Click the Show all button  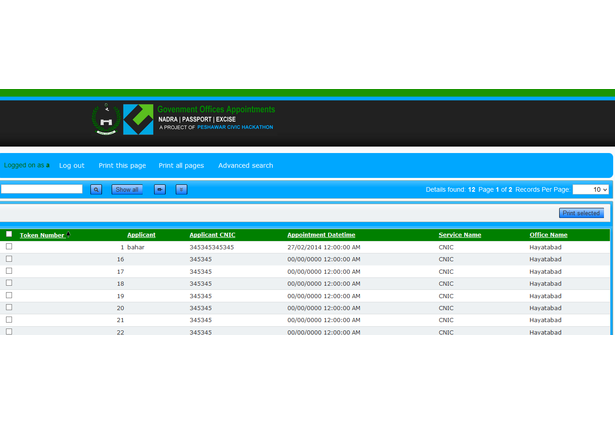pyautogui.click(x=127, y=189)
